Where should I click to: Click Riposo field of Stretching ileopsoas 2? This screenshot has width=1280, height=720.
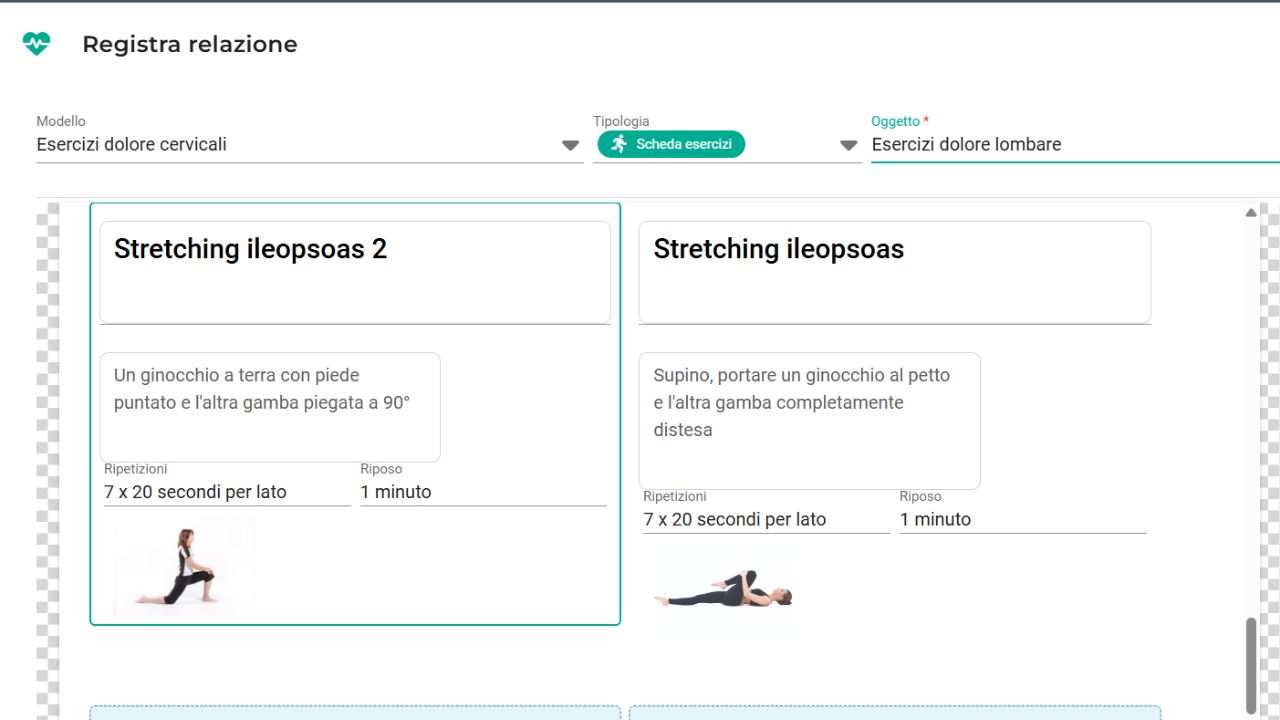483,492
